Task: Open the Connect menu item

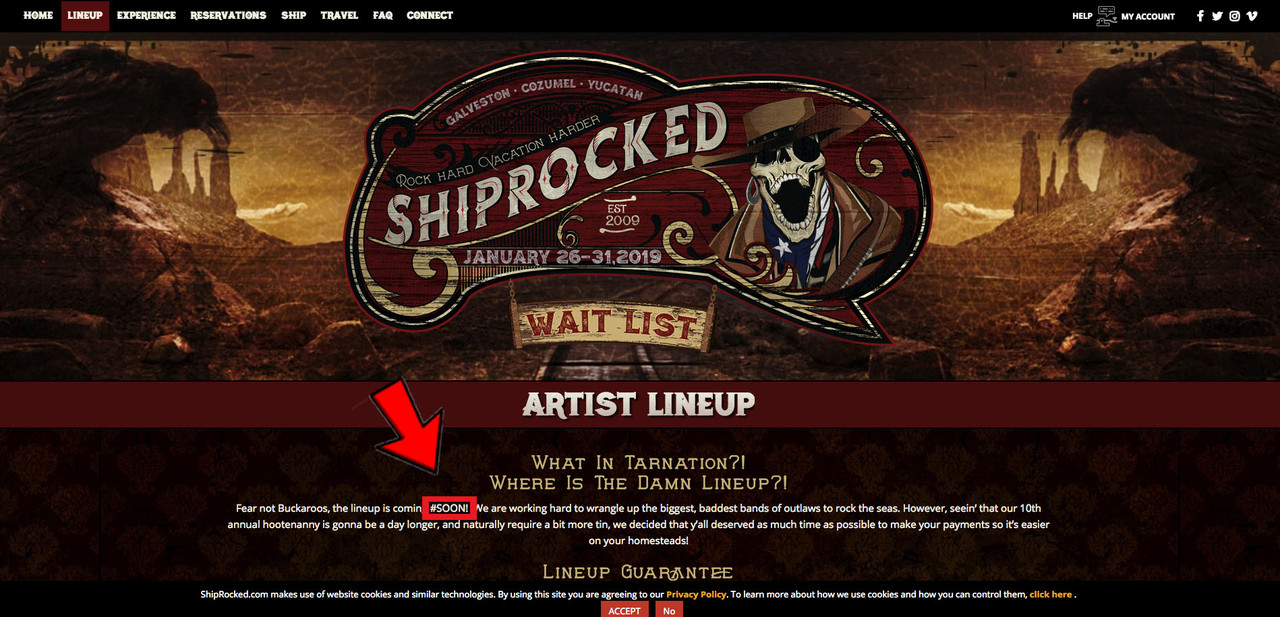Action: click(430, 16)
